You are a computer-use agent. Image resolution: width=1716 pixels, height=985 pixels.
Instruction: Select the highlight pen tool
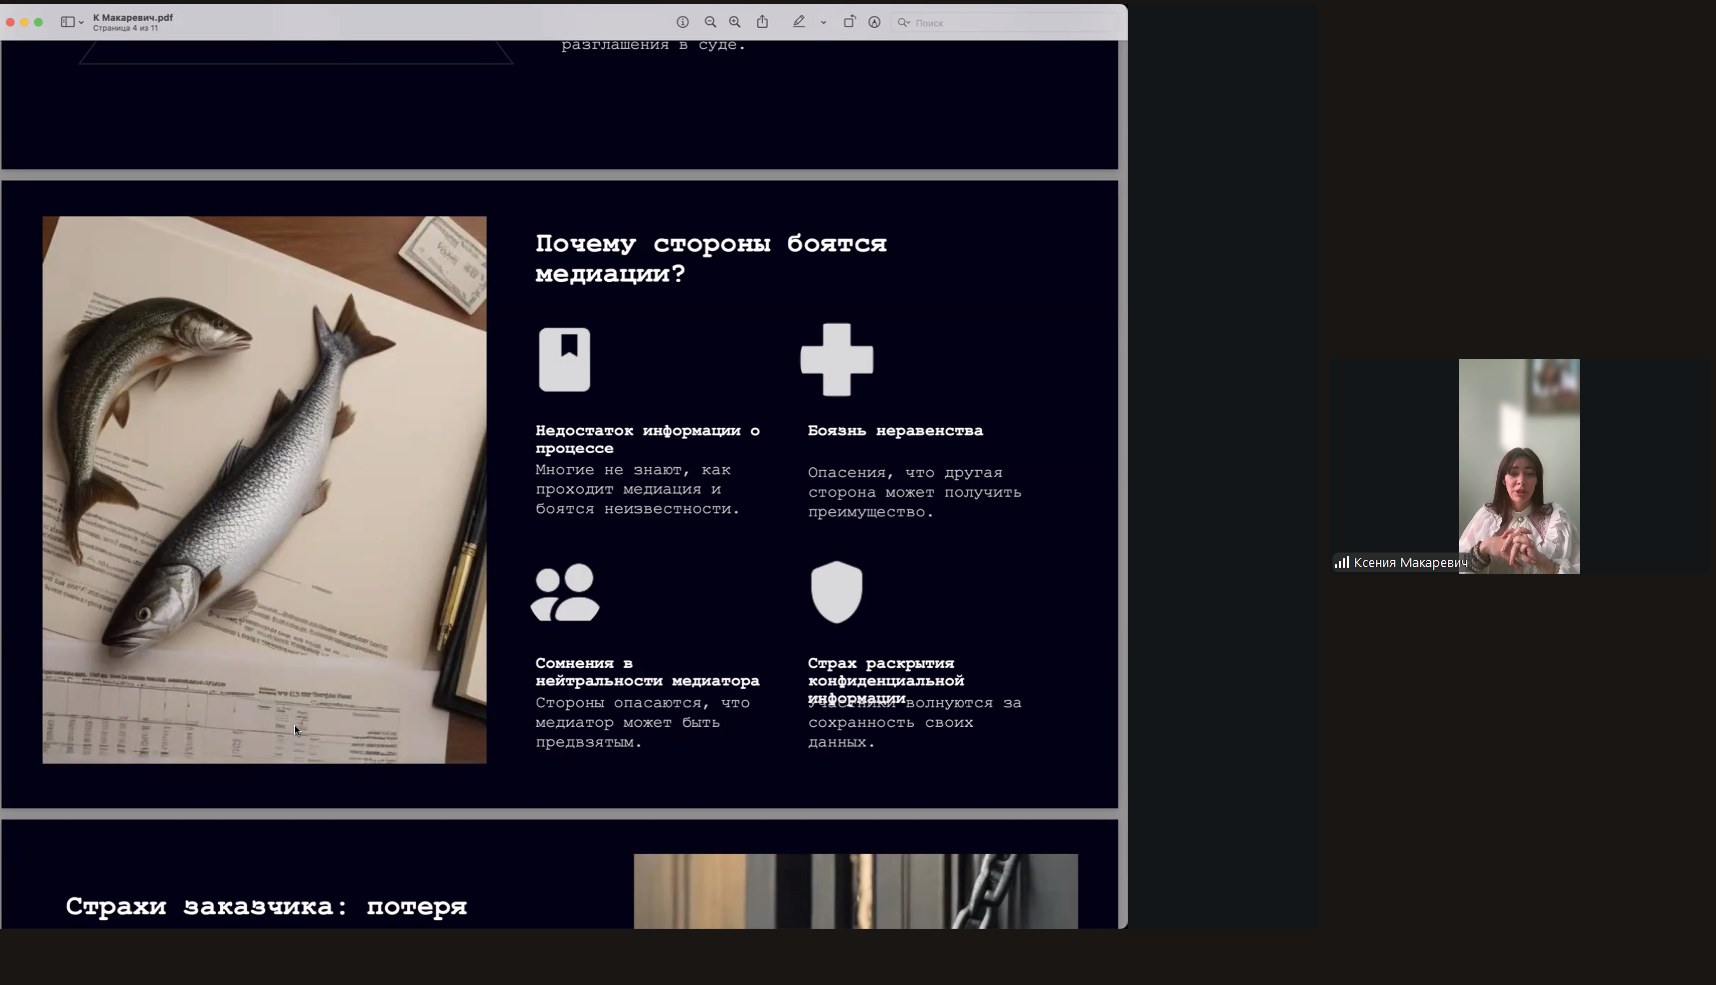click(x=798, y=22)
